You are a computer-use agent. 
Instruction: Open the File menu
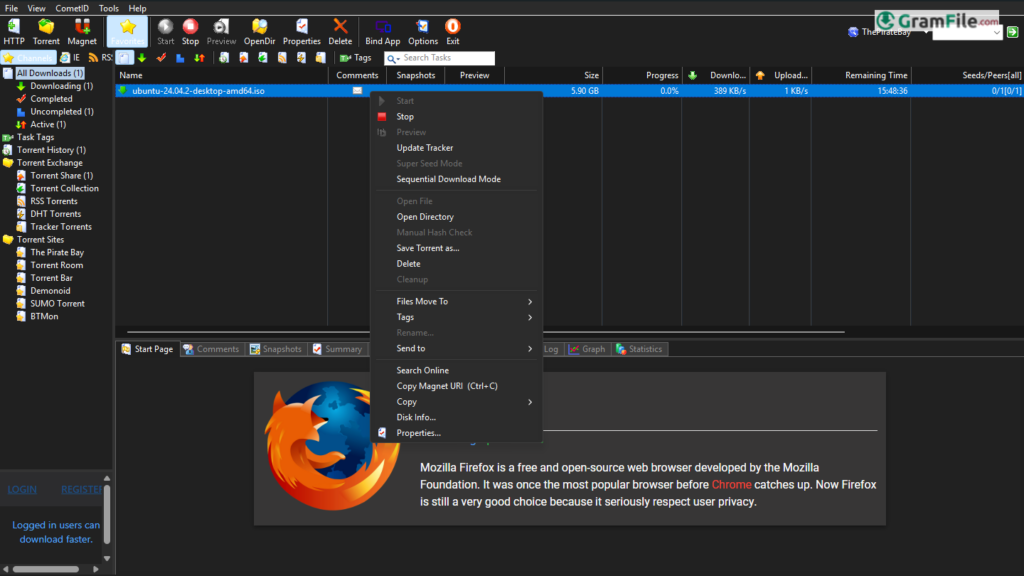(x=11, y=8)
